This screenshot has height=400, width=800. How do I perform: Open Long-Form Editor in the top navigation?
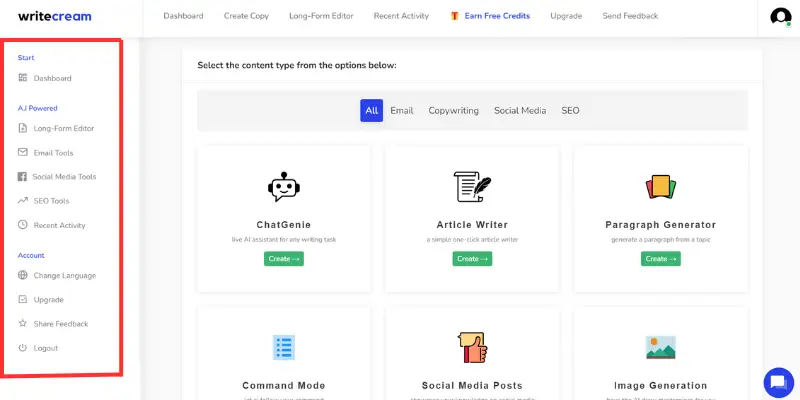pos(321,16)
